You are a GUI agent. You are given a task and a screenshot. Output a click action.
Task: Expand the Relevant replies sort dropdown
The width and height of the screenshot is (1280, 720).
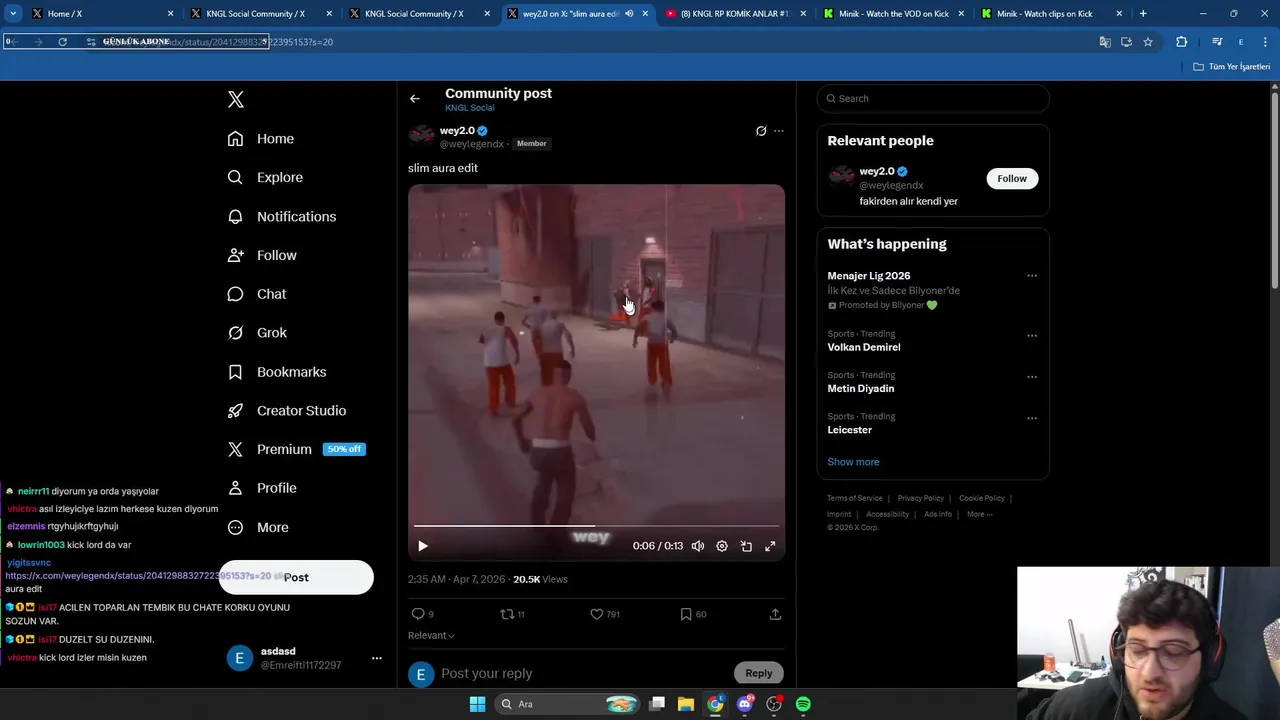point(431,636)
